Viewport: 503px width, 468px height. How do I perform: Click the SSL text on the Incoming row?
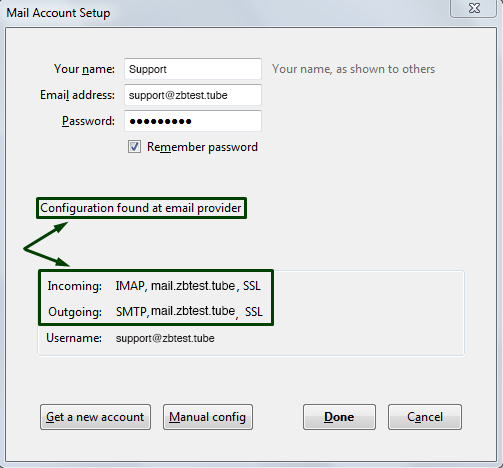click(252, 286)
